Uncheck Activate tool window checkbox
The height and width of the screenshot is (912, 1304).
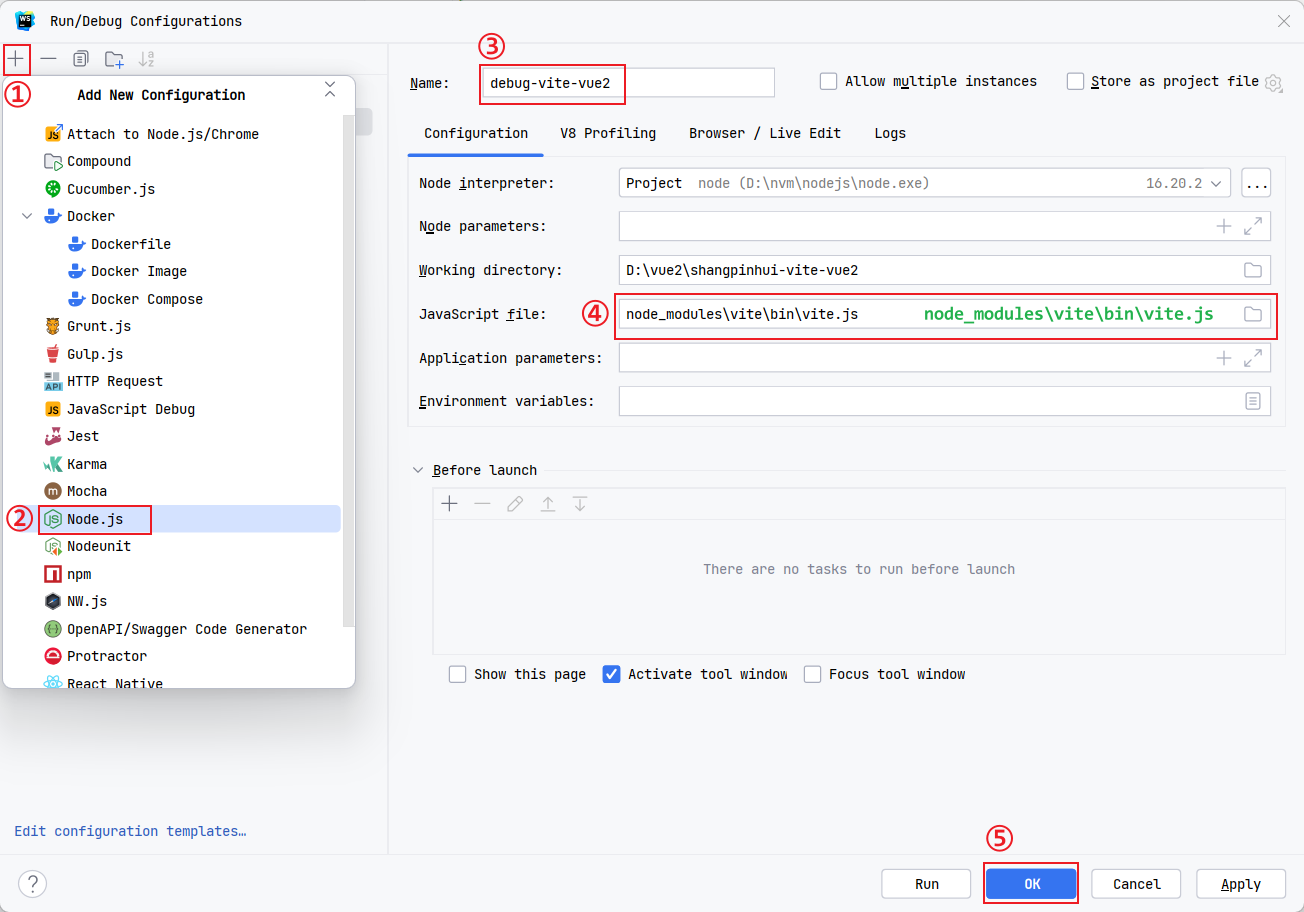tap(612, 674)
